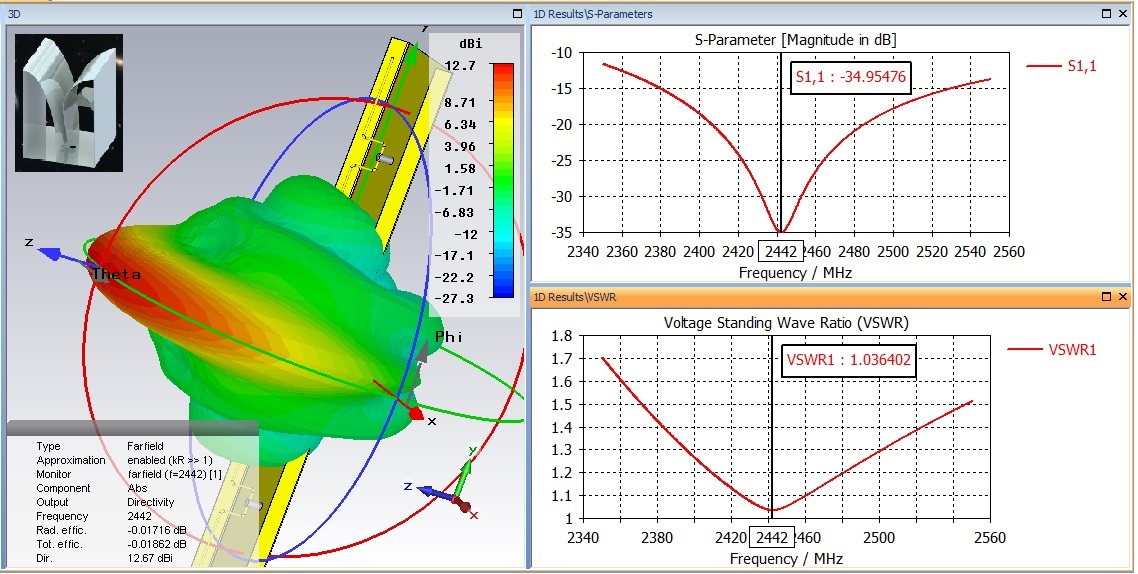
Task: Click the -27.3 minimum value on color scale
Action: click(454, 299)
